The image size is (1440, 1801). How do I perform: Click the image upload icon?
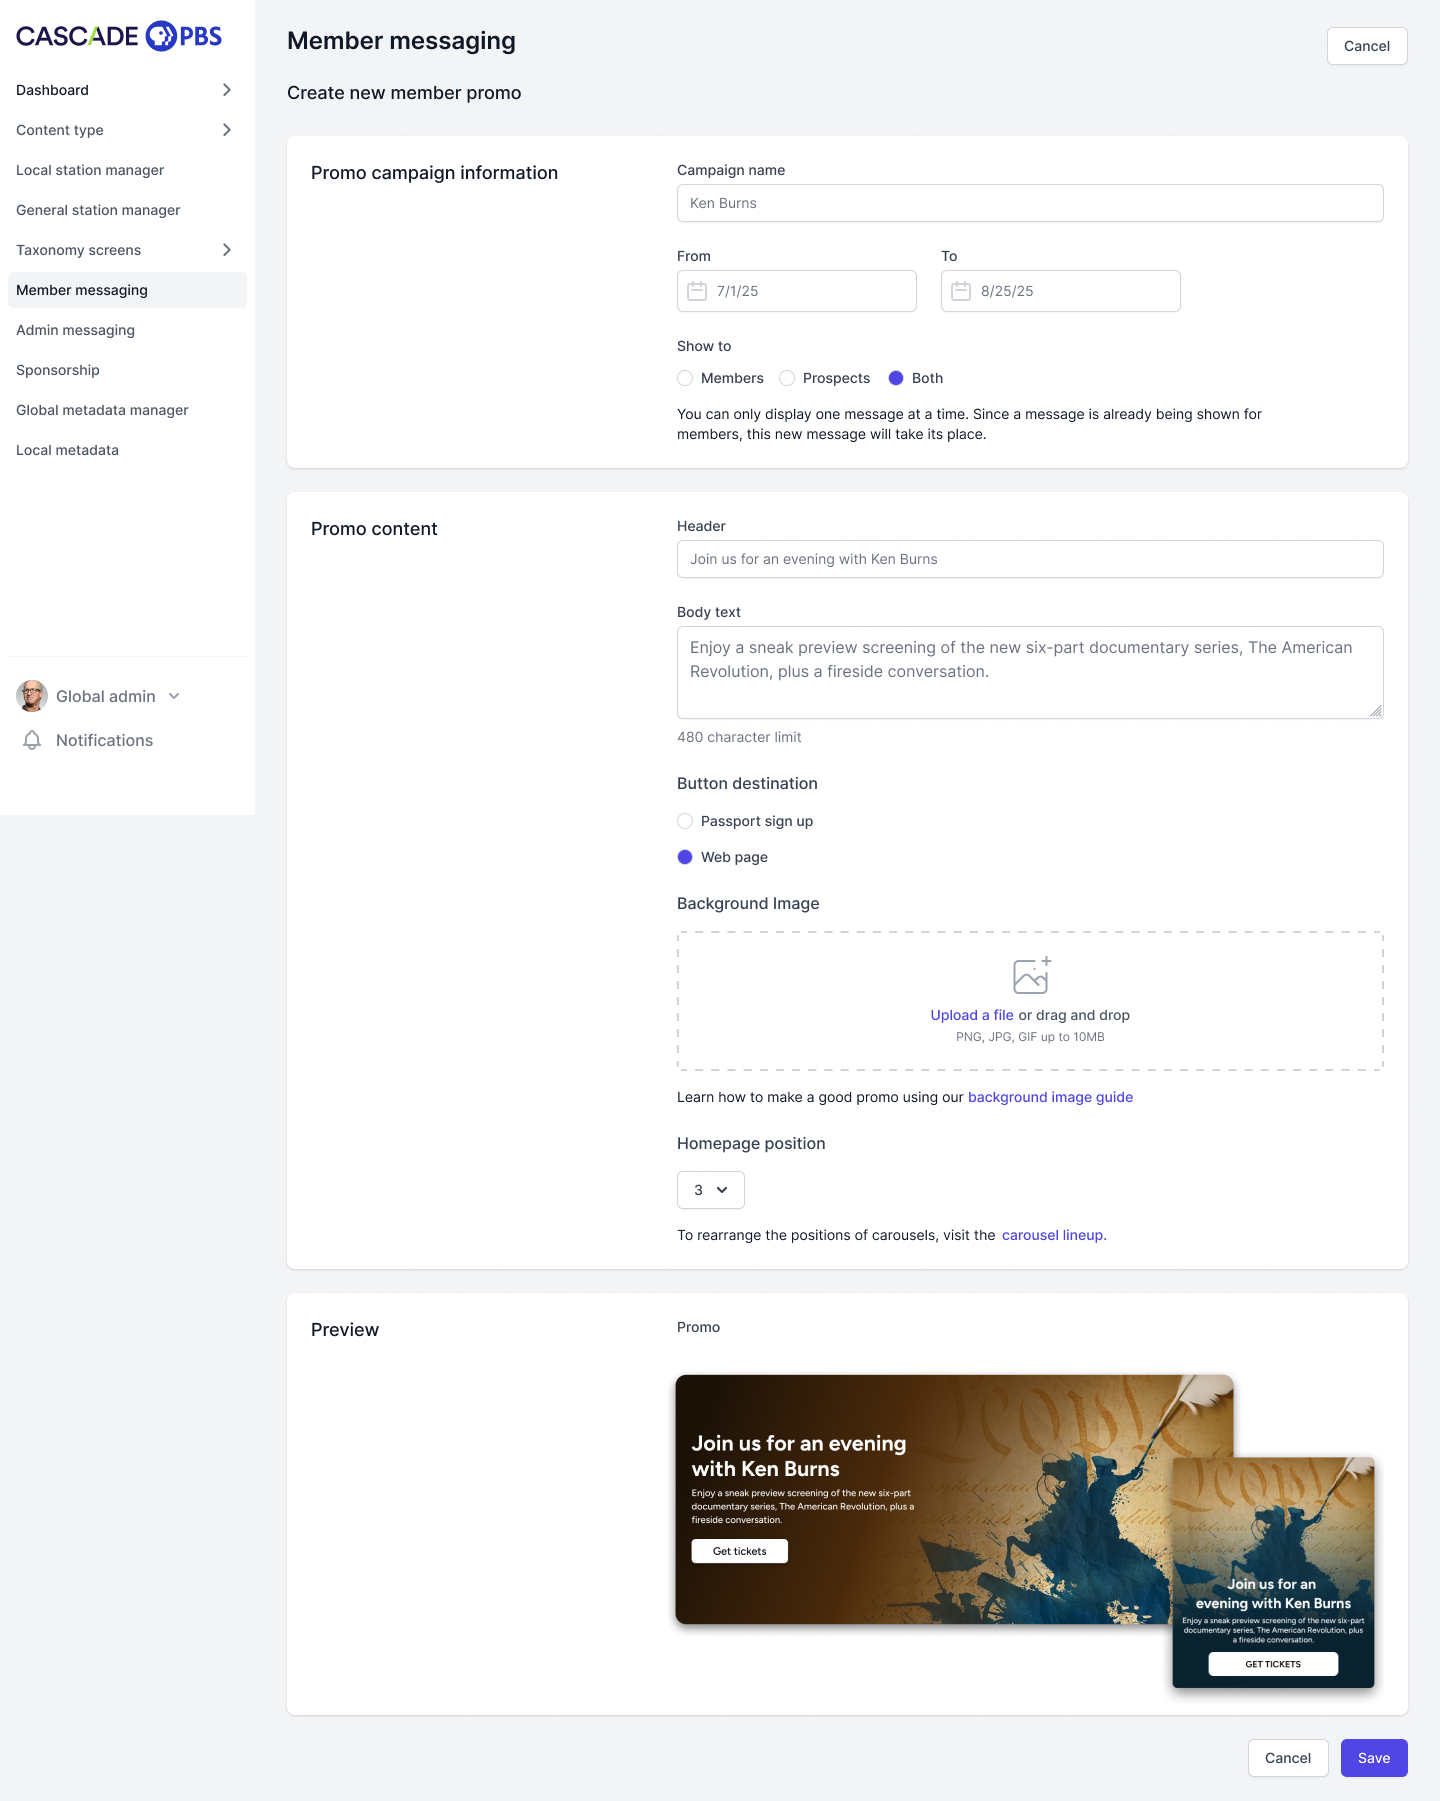point(1031,975)
